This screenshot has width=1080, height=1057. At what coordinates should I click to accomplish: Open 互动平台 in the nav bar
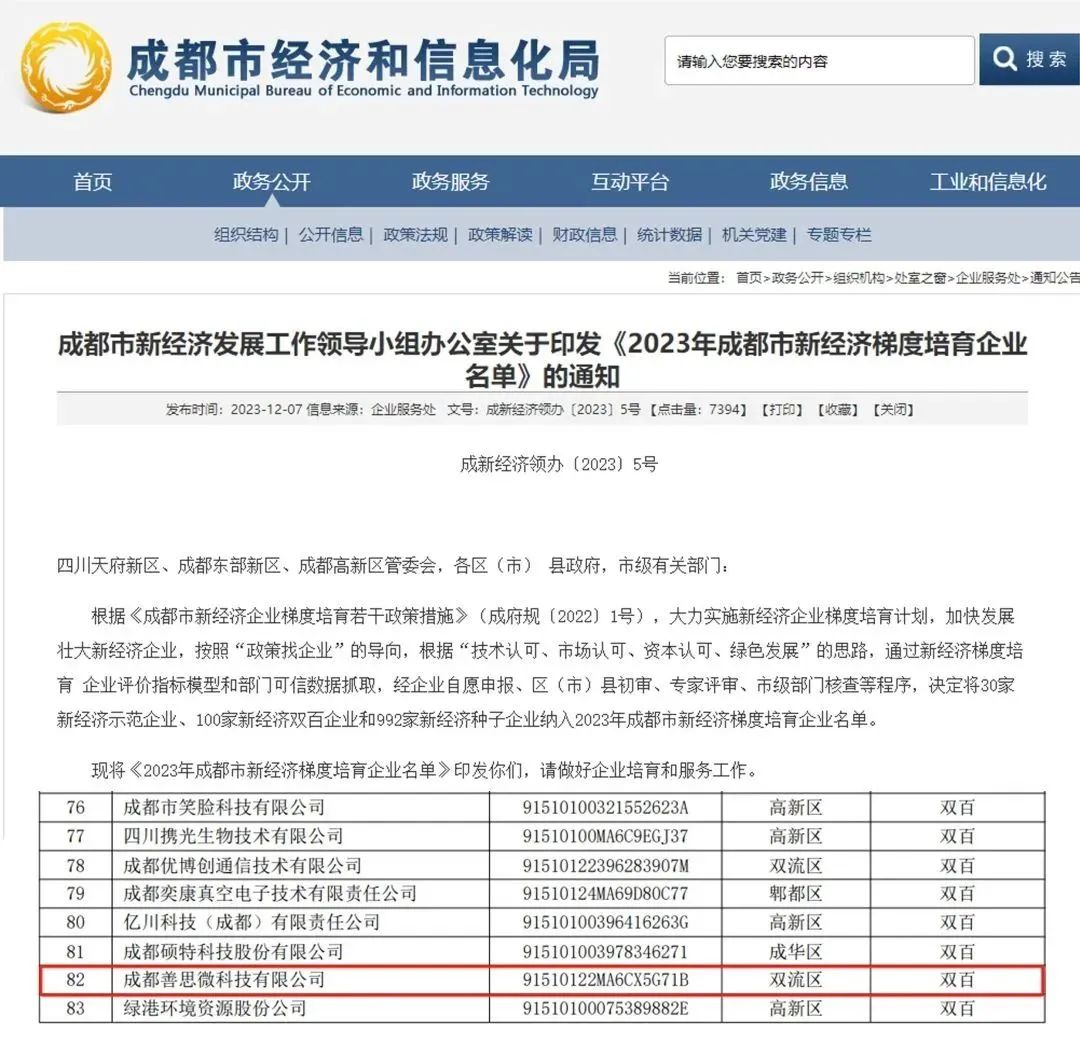click(x=629, y=182)
